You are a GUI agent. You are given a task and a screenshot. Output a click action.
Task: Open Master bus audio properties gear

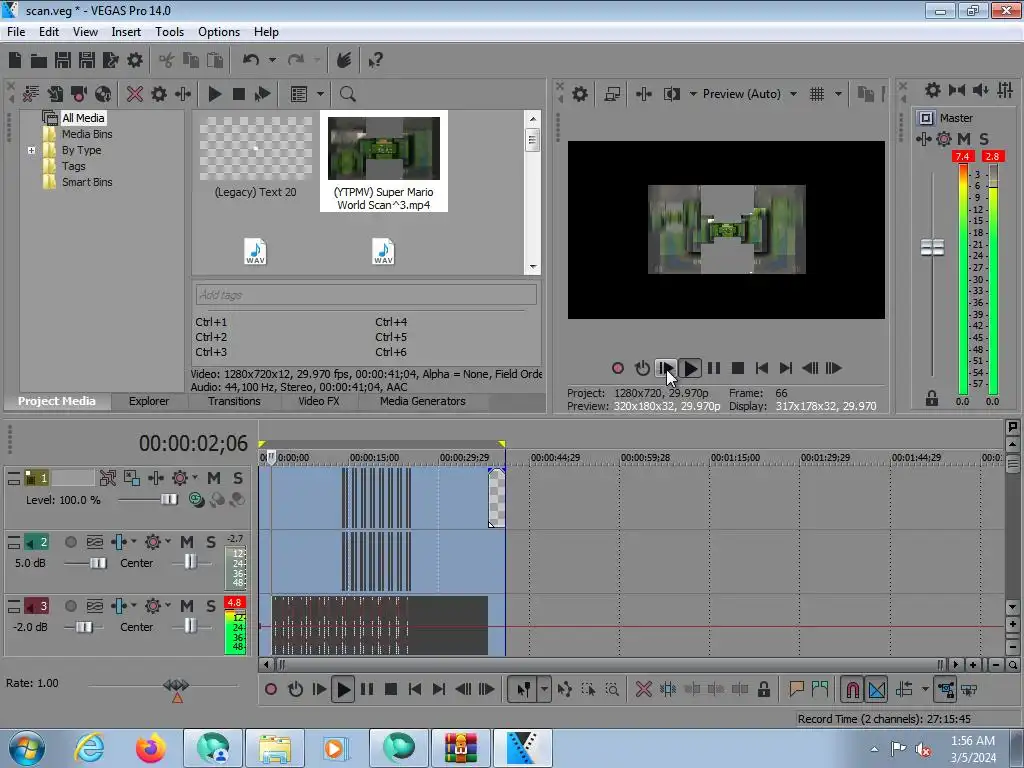pos(933,90)
